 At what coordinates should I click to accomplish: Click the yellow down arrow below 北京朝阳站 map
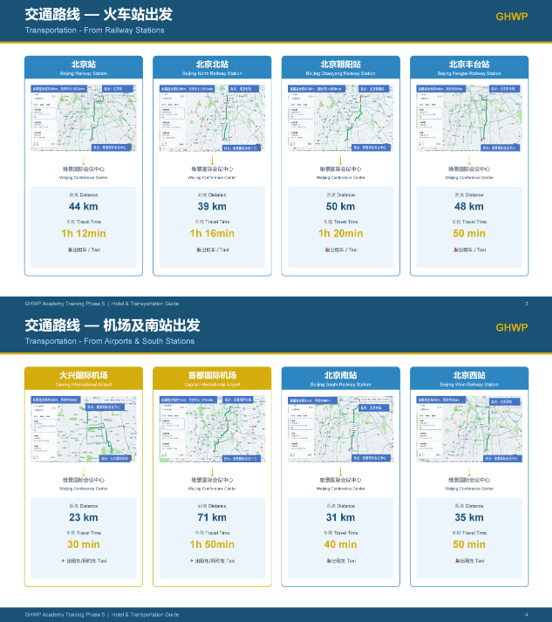[x=341, y=161]
